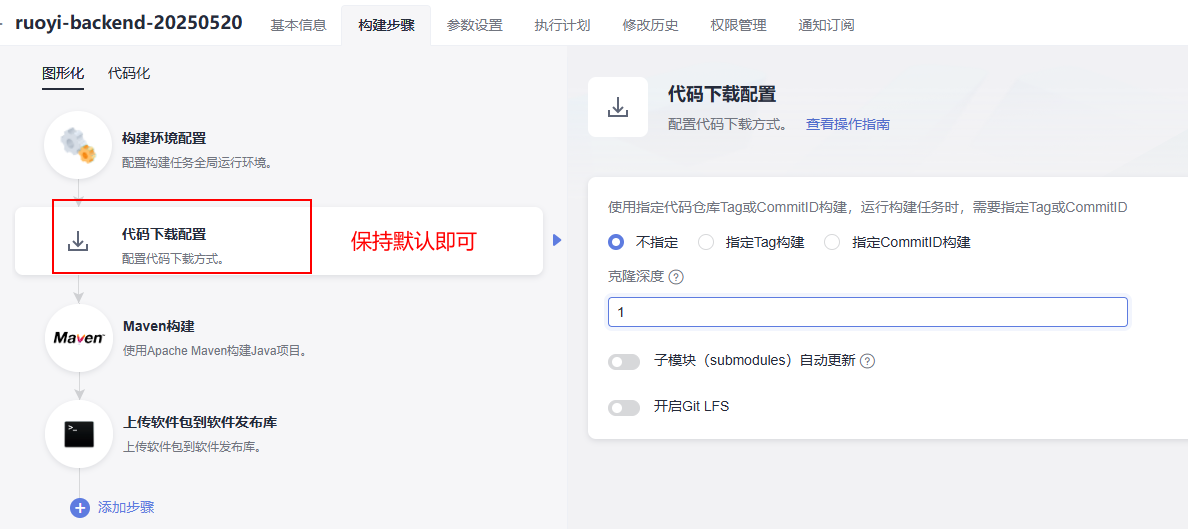Viewport: 1188px width, 529px height.
Task: Click help icon beside 子模块自动更新
Action: point(868,362)
